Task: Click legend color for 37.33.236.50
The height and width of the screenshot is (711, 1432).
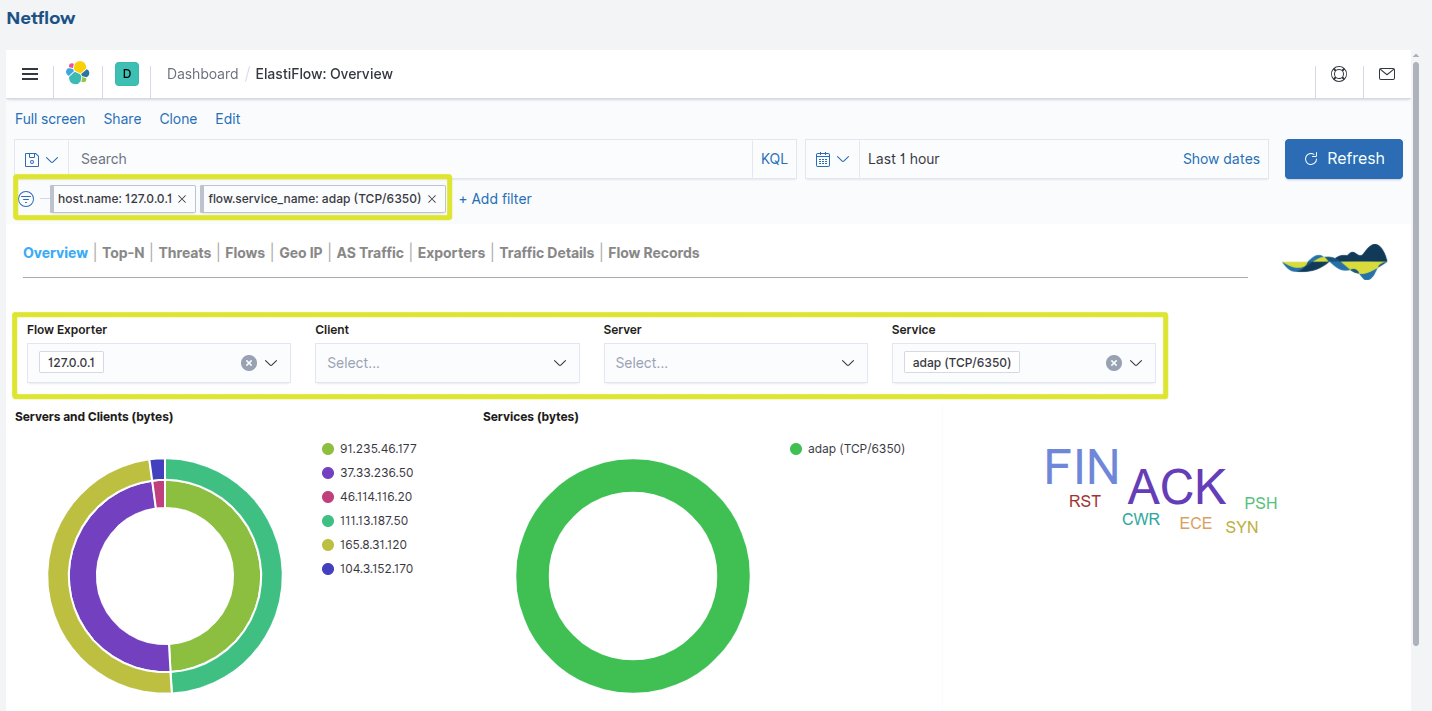Action: pyautogui.click(x=327, y=473)
